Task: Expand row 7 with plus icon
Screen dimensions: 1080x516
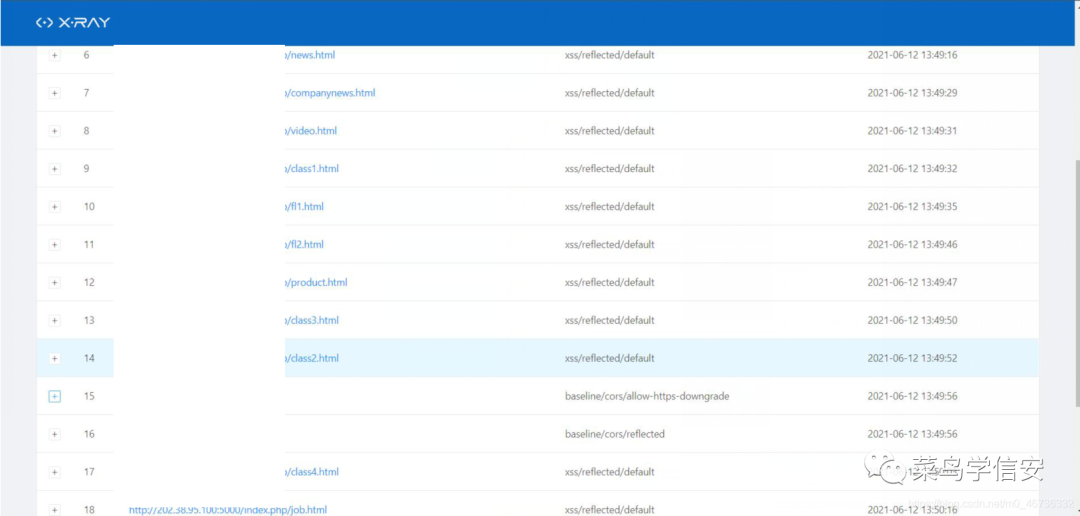Action: point(55,93)
